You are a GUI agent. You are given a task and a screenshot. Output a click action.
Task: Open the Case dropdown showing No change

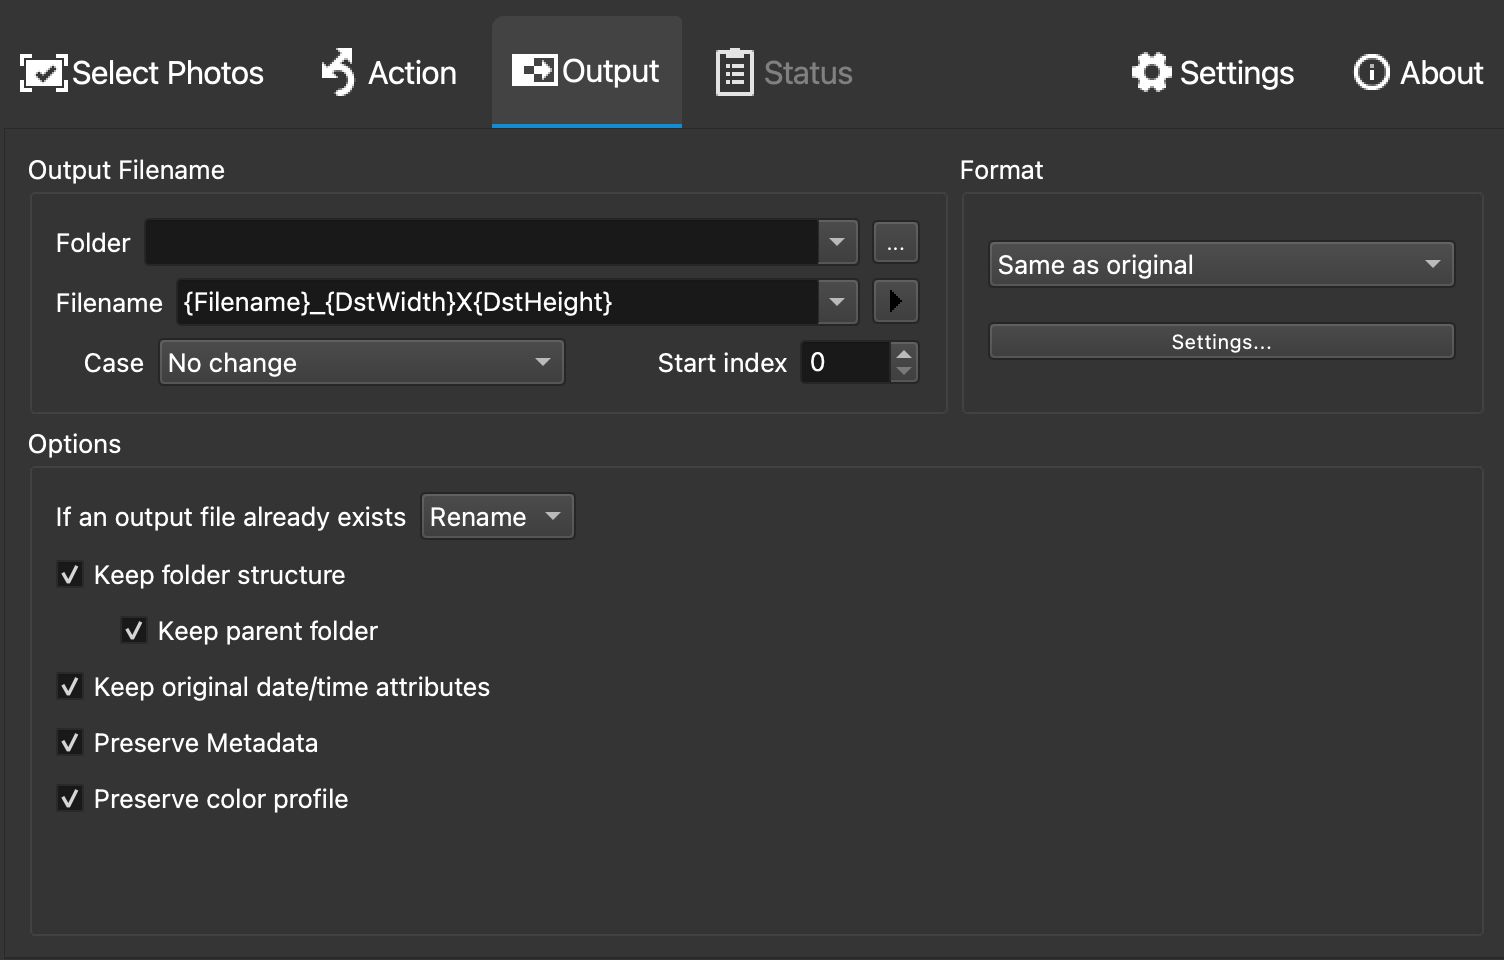click(361, 362)
